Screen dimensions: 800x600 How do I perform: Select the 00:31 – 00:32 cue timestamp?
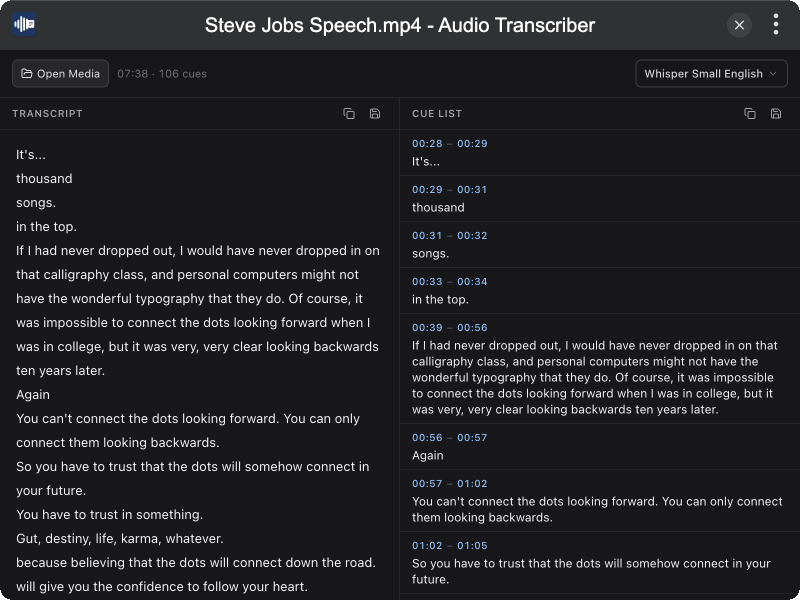[x=449, y=235]
